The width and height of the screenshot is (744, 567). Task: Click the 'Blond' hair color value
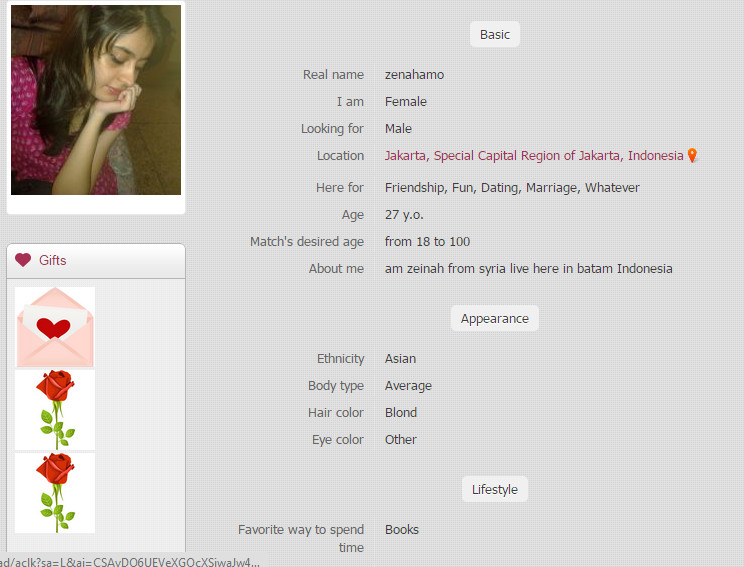click(400, 413)
